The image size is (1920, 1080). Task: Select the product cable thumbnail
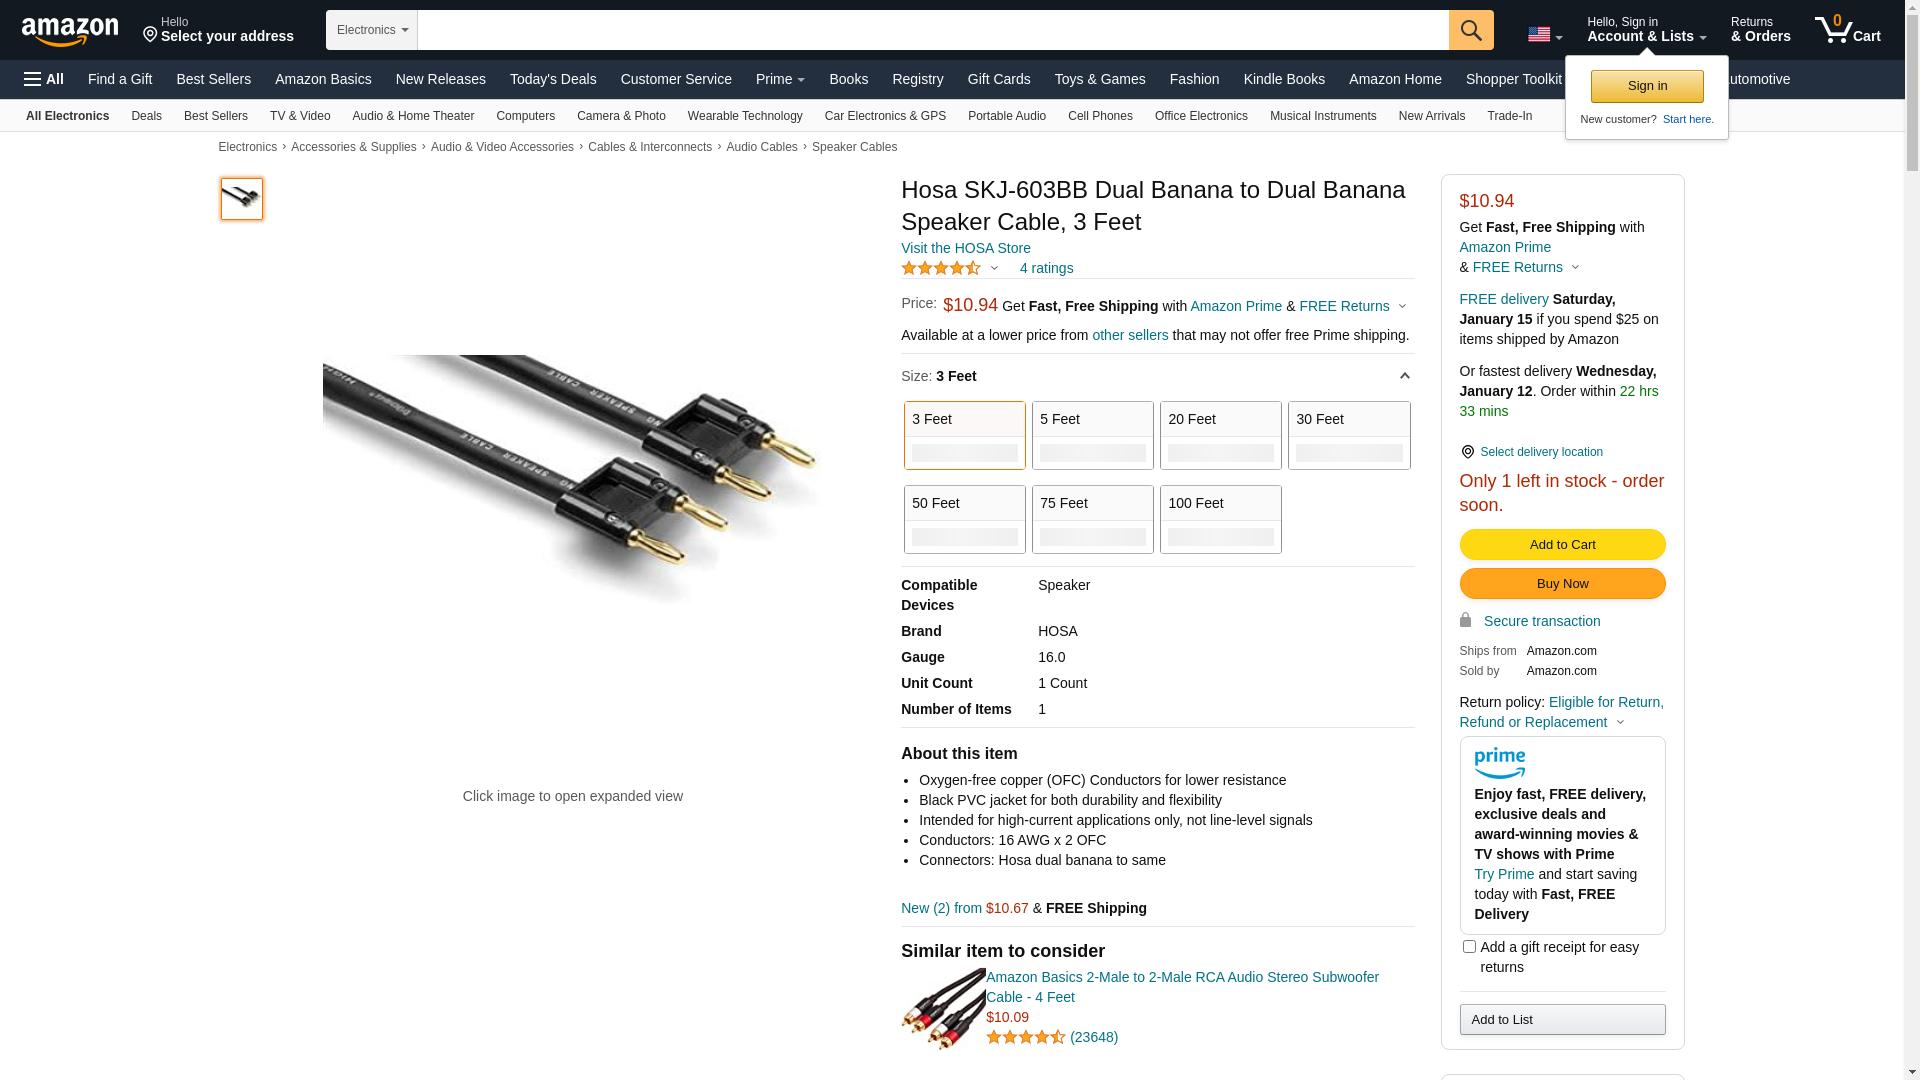(242, 199)
